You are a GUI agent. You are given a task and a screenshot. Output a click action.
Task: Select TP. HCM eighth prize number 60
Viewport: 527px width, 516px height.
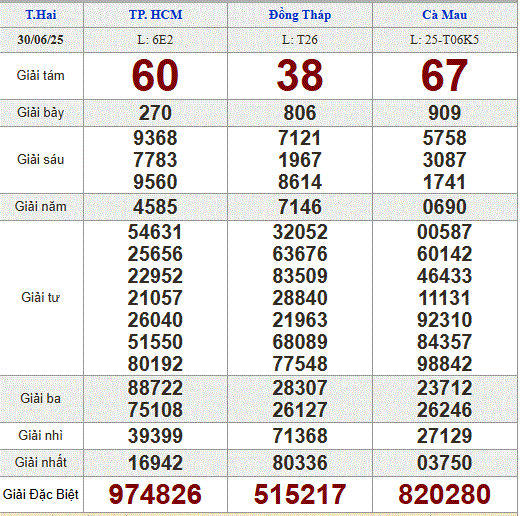pyautogui.click(x=155, y=75)
